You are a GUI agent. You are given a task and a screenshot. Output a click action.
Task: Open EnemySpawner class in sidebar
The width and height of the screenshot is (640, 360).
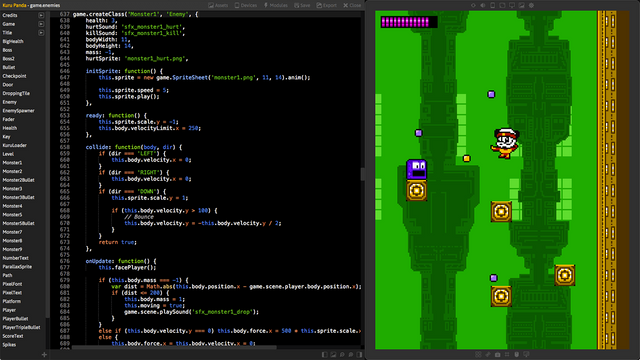coord(18,111)
